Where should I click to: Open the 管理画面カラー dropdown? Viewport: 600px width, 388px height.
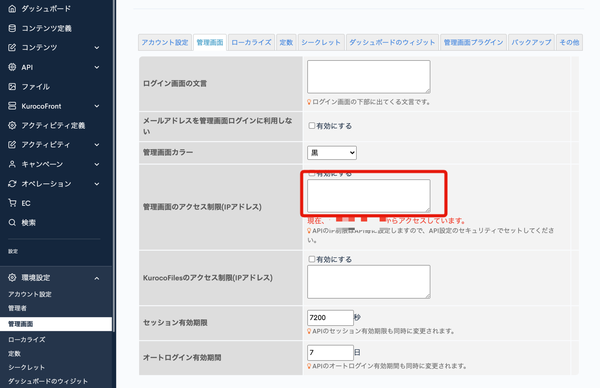pyautogui.click(x=332, y=153)
